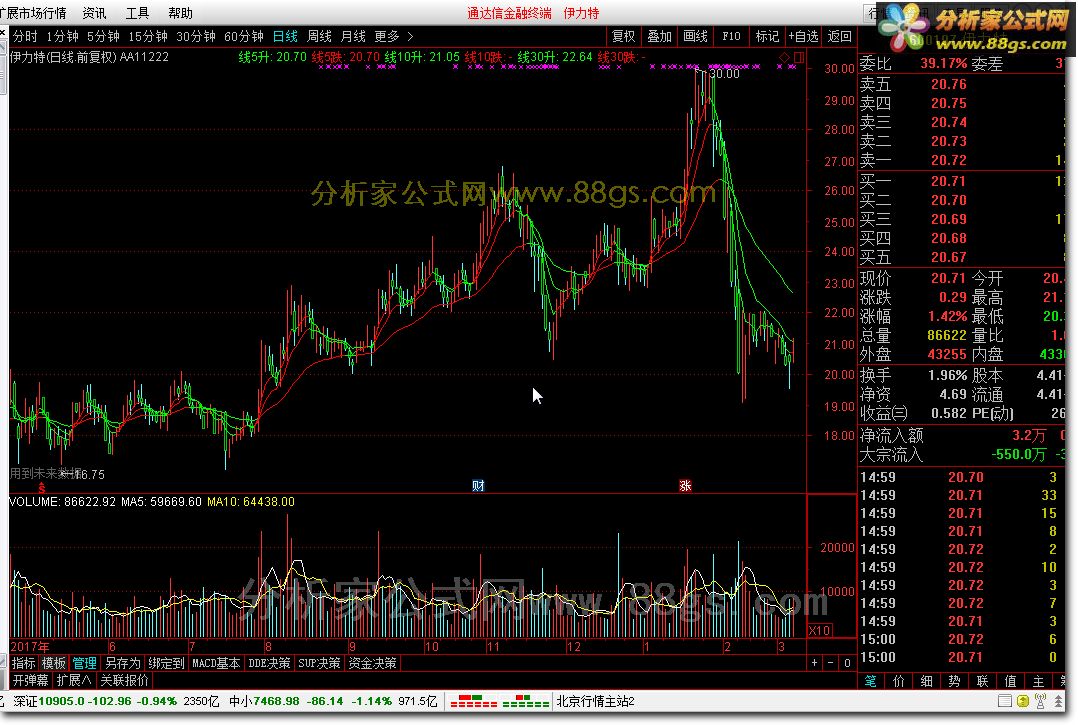This screenshot has height=725, width=1078.
Task: Click the antenna signal icon in the status bar
Action: click(x=1040, y=701)
